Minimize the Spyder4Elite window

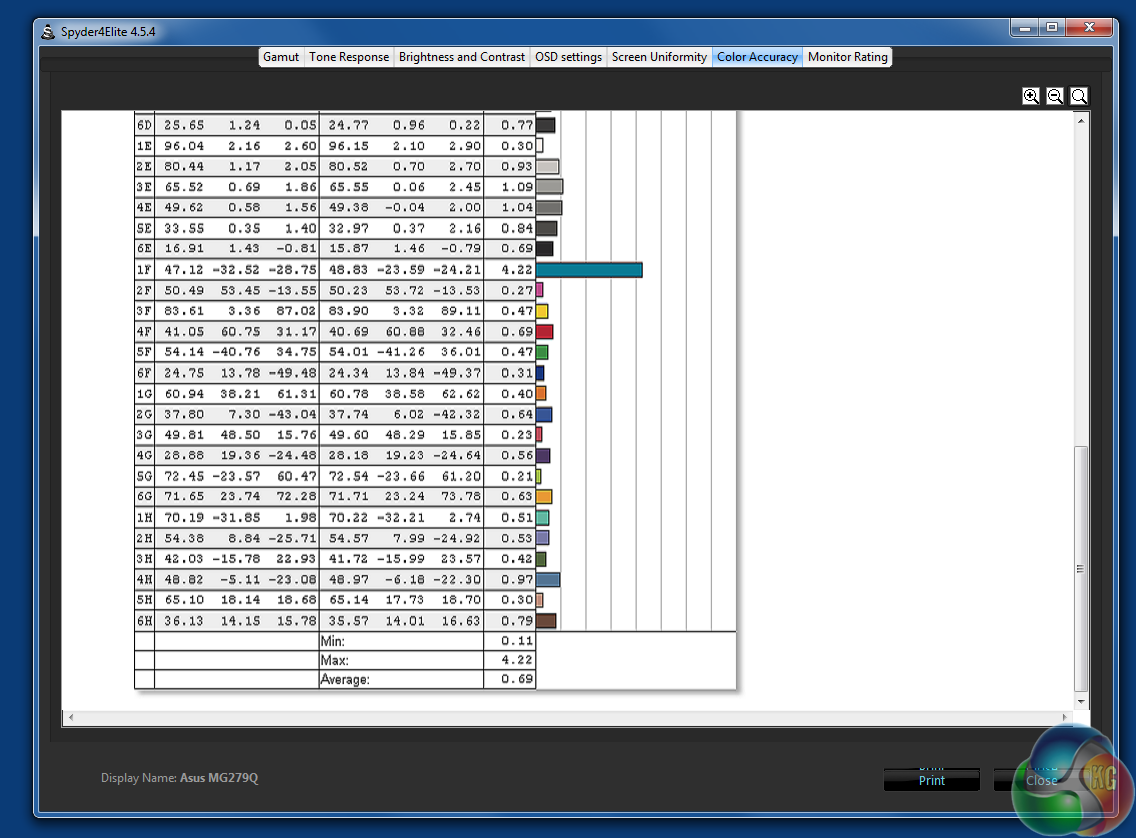tap(1025, 28)
